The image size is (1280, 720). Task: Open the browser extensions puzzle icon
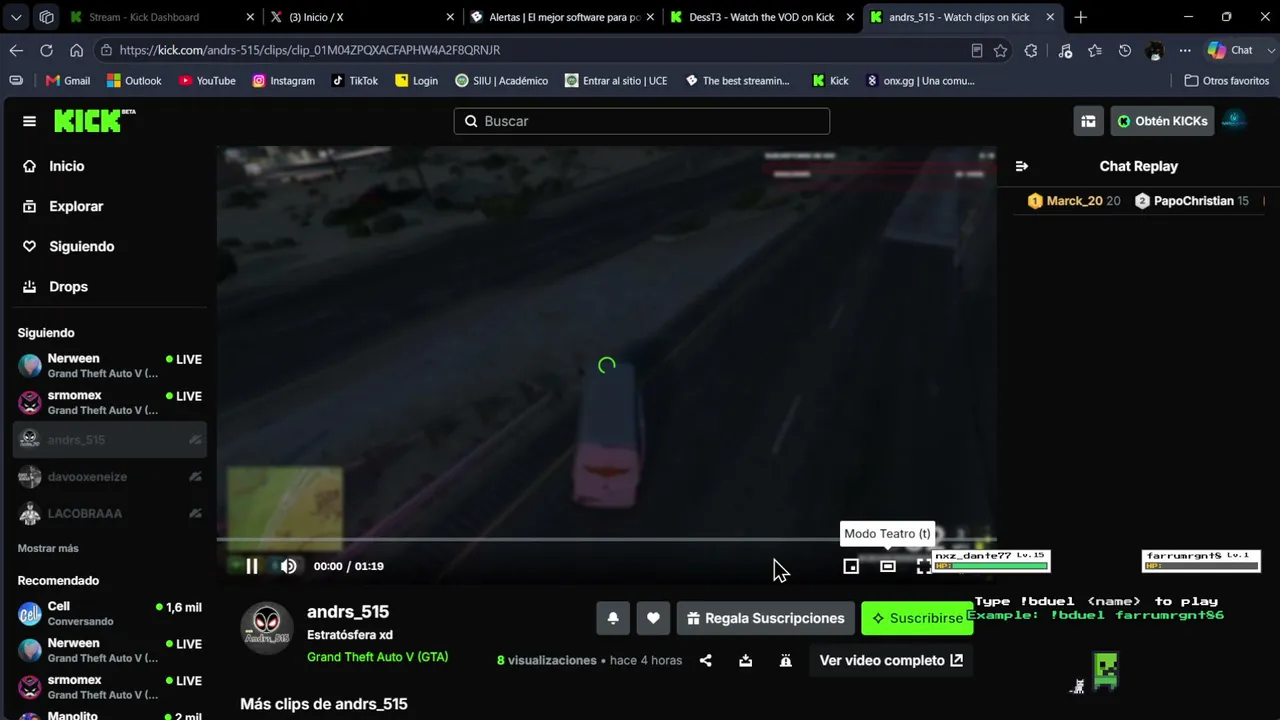1031,50
